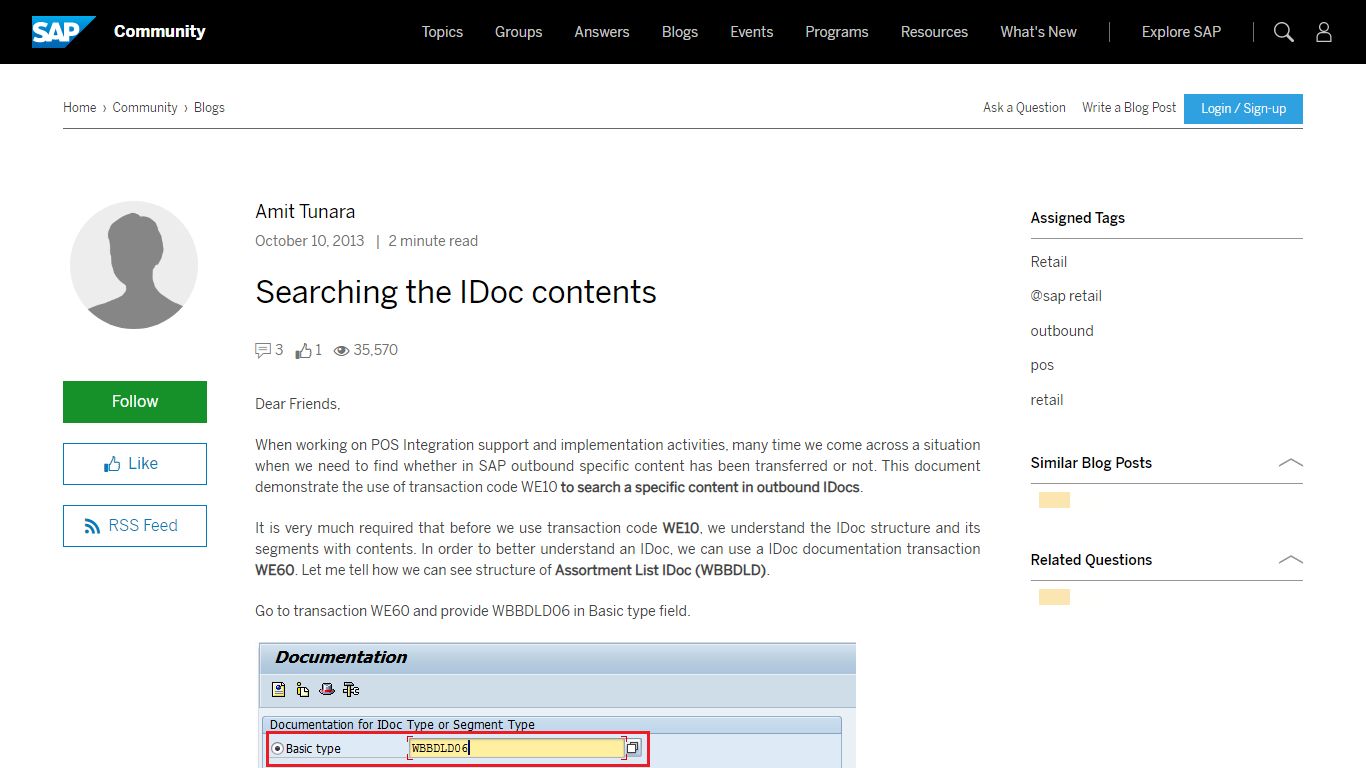Click the Login / Sign-up button
This screenshot has height=768, width=1366.
[1244, 108]
